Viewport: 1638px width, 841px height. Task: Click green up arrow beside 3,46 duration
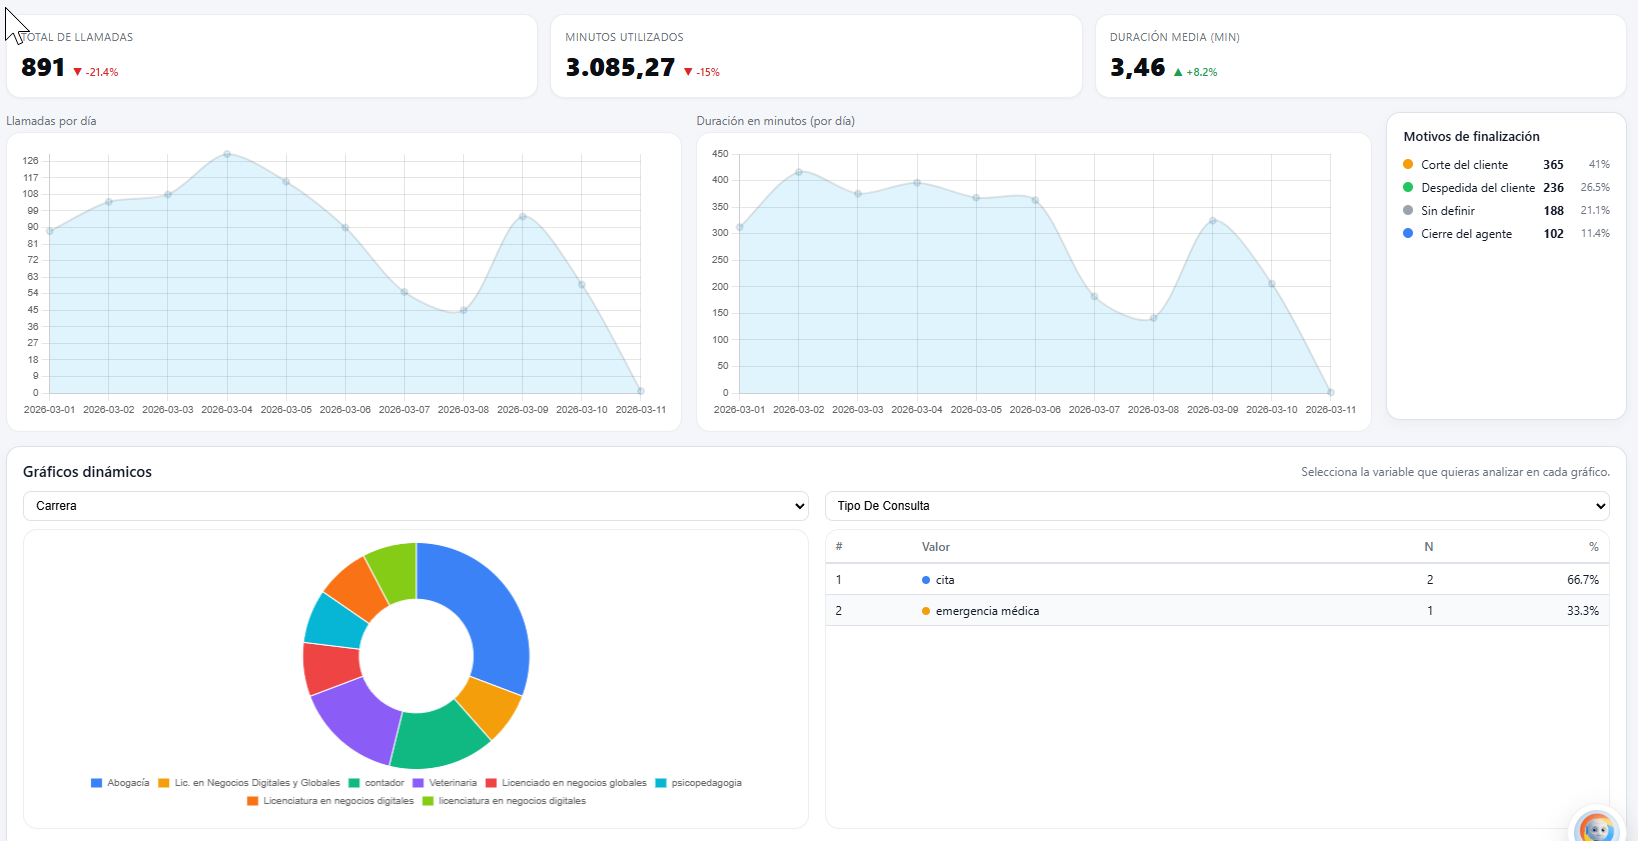pyautogui.click(x=1178, y=72)
